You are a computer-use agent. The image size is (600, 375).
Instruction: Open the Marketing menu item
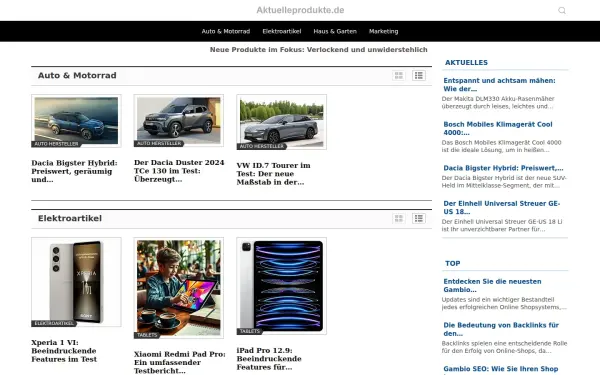click(383, 31)
